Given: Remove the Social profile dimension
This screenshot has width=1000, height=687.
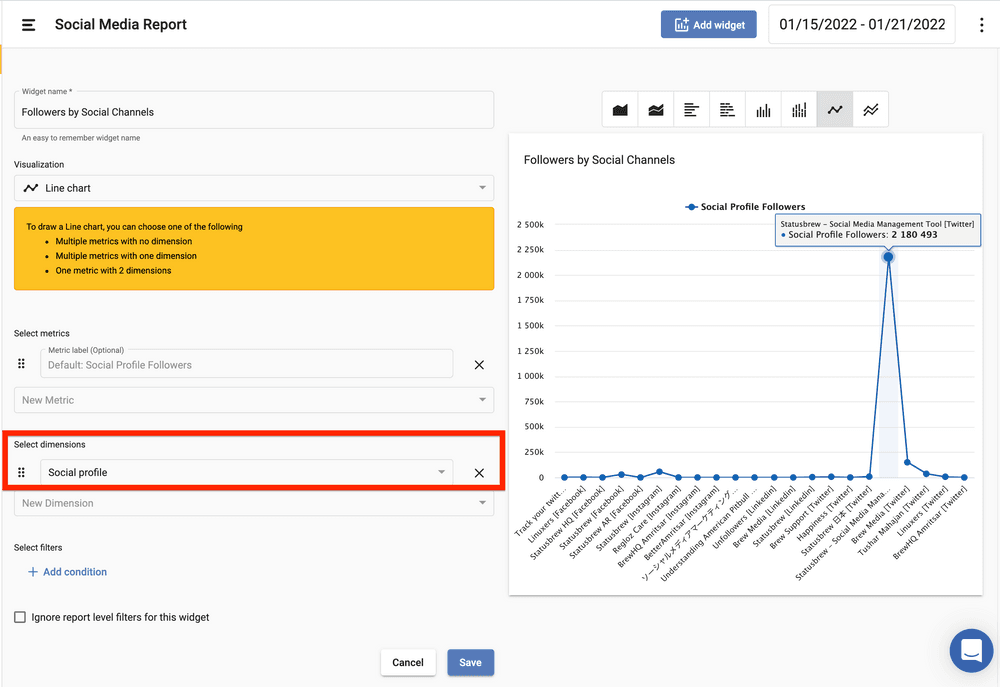Looking at the screenshot, I should coord(479,473).
